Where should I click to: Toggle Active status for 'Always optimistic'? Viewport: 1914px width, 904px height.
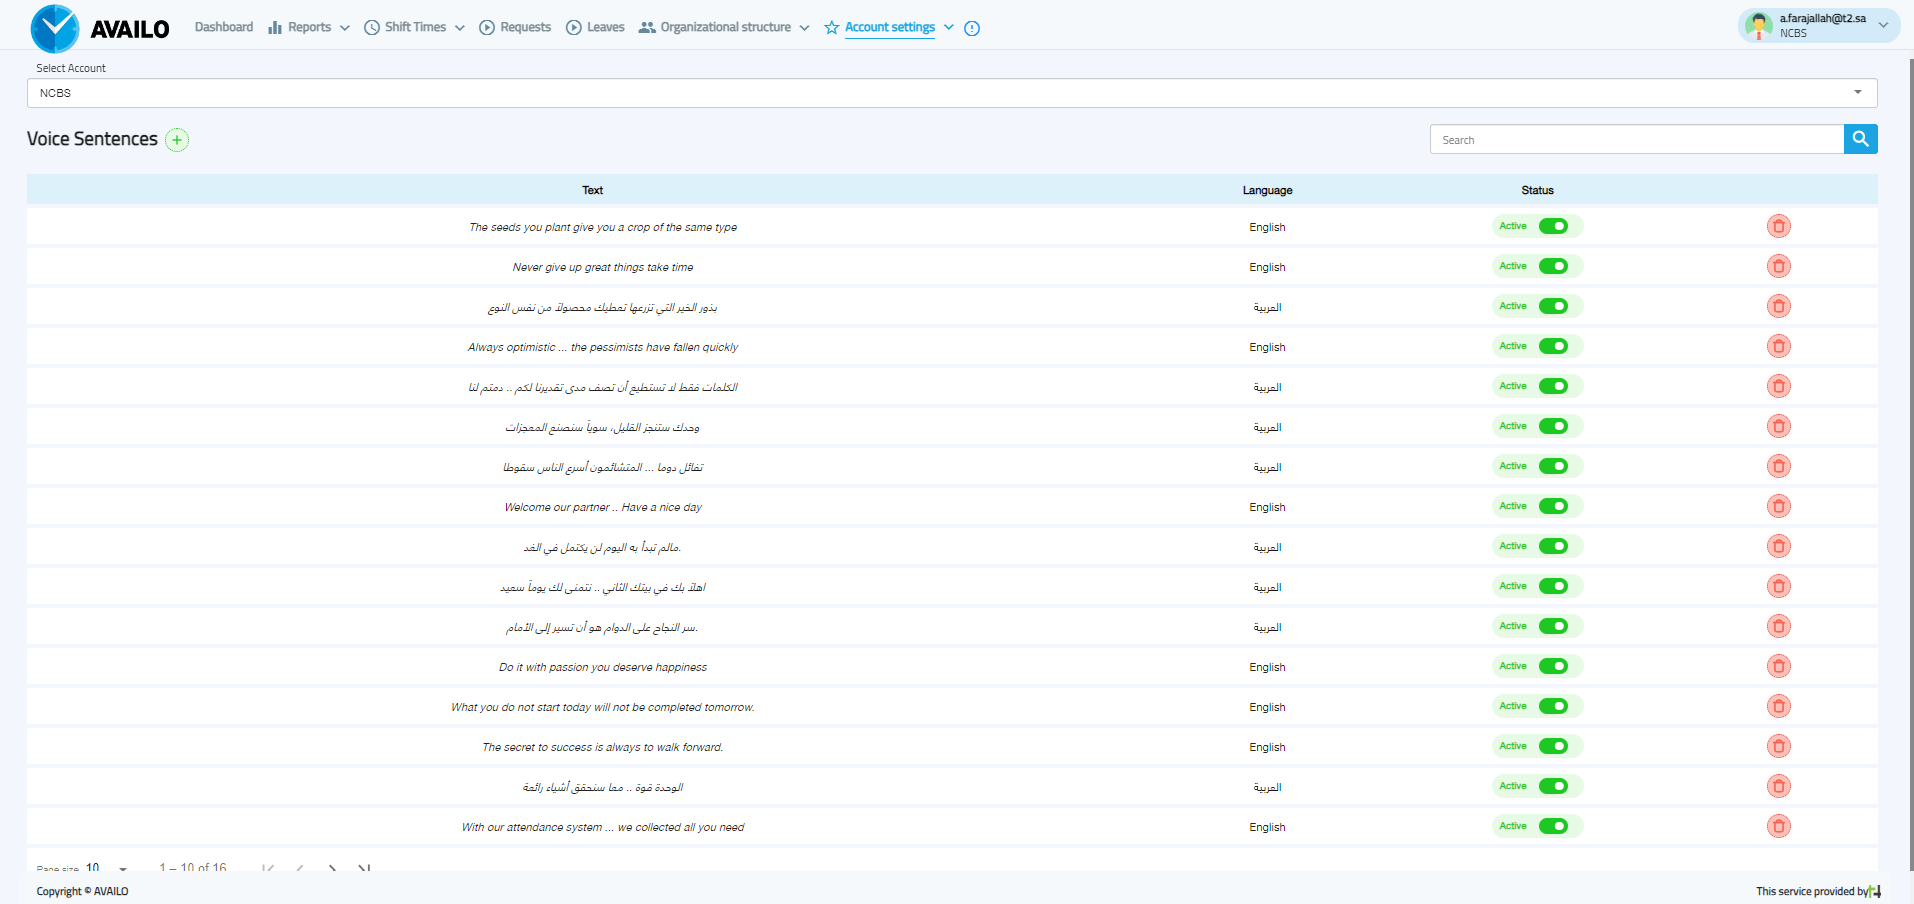[x=1553, y=346]
